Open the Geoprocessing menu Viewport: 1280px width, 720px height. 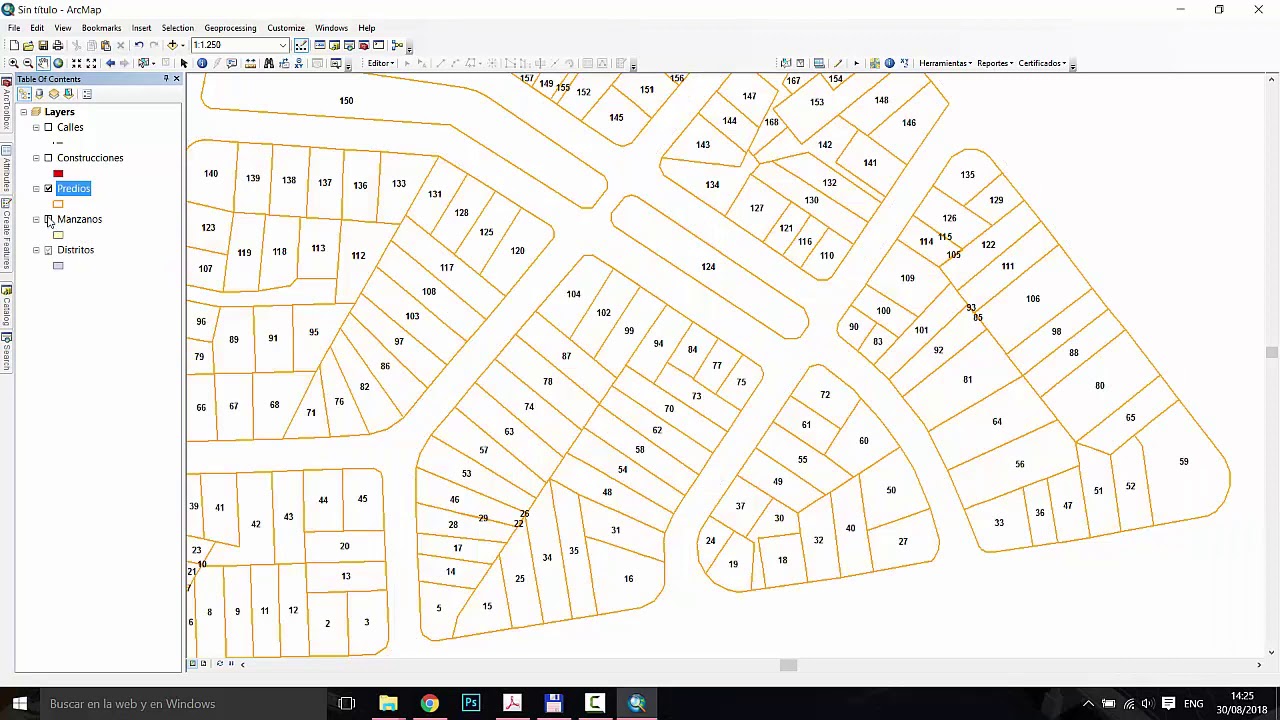pos(230,28)
